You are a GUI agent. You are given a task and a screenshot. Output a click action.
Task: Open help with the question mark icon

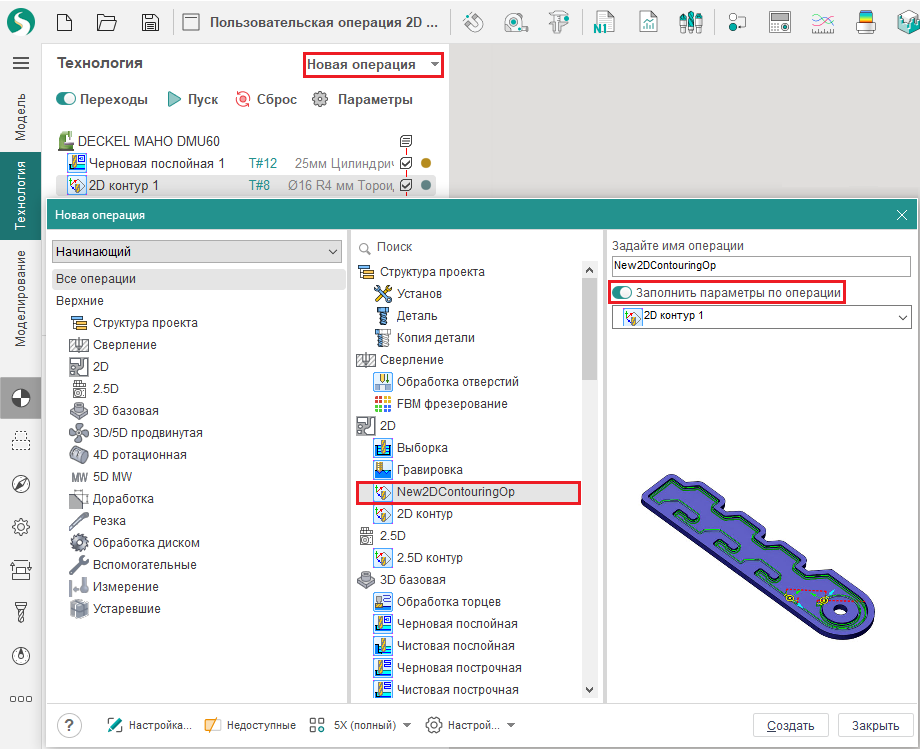point(69,725)
